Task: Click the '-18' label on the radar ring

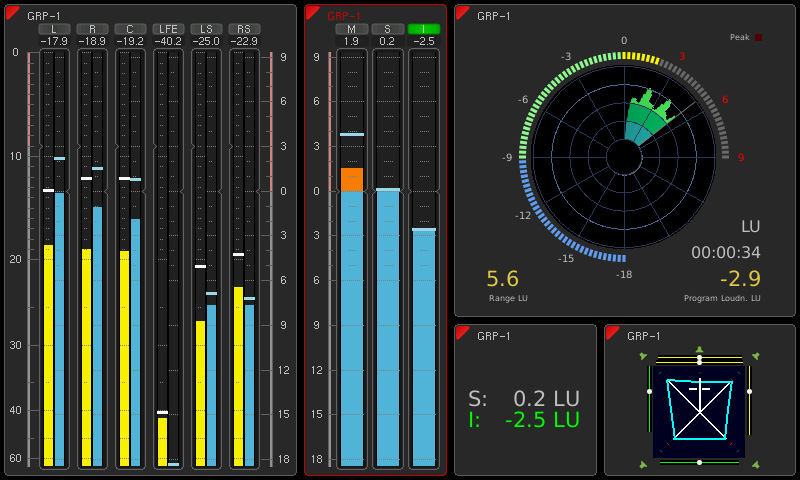Action: [623, 274]
